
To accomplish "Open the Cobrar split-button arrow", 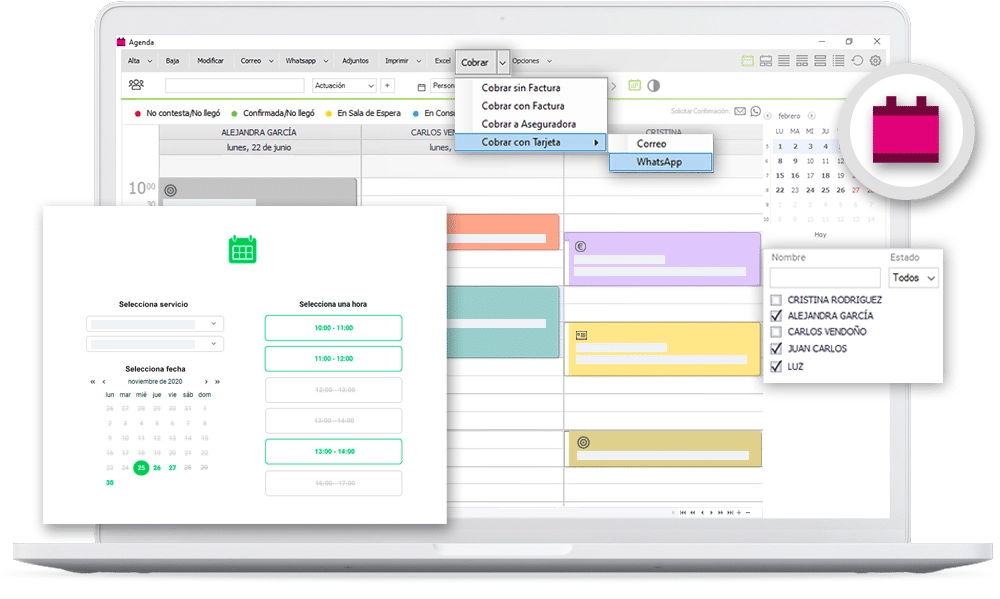I will point(503,62).
